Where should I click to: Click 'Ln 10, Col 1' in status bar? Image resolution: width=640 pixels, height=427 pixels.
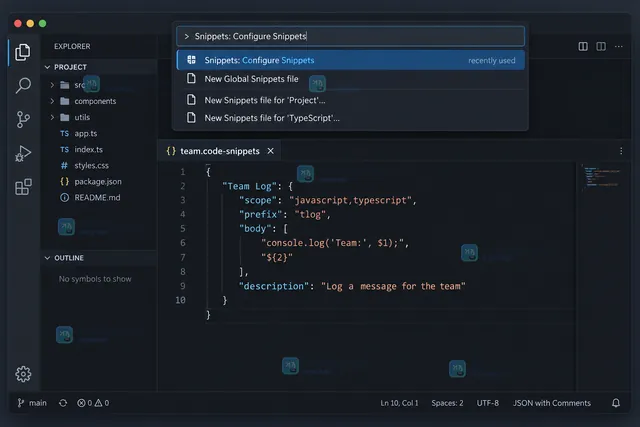click(399, 403)
